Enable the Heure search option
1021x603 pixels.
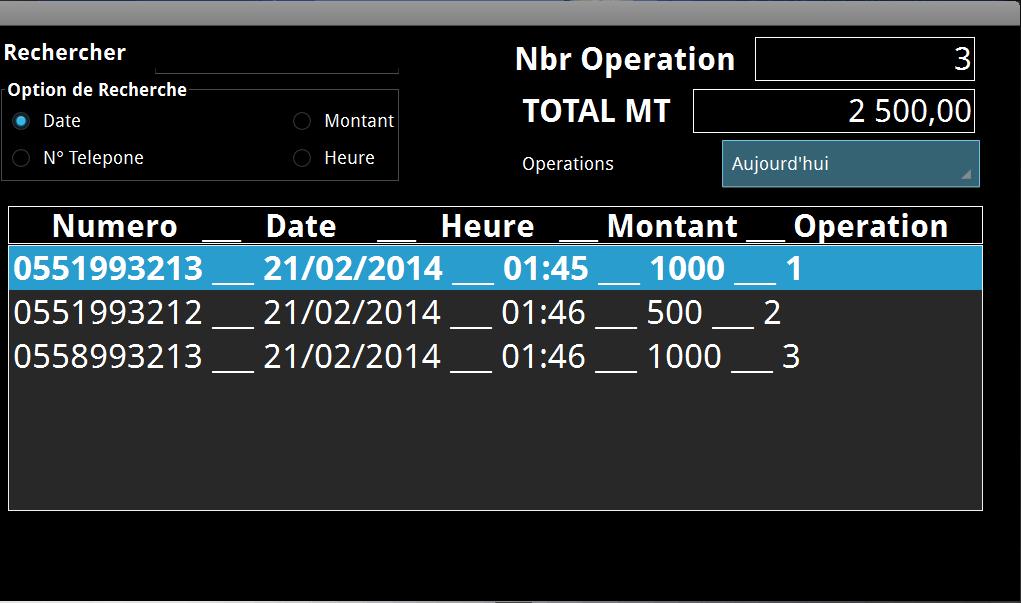coord(302,158)
